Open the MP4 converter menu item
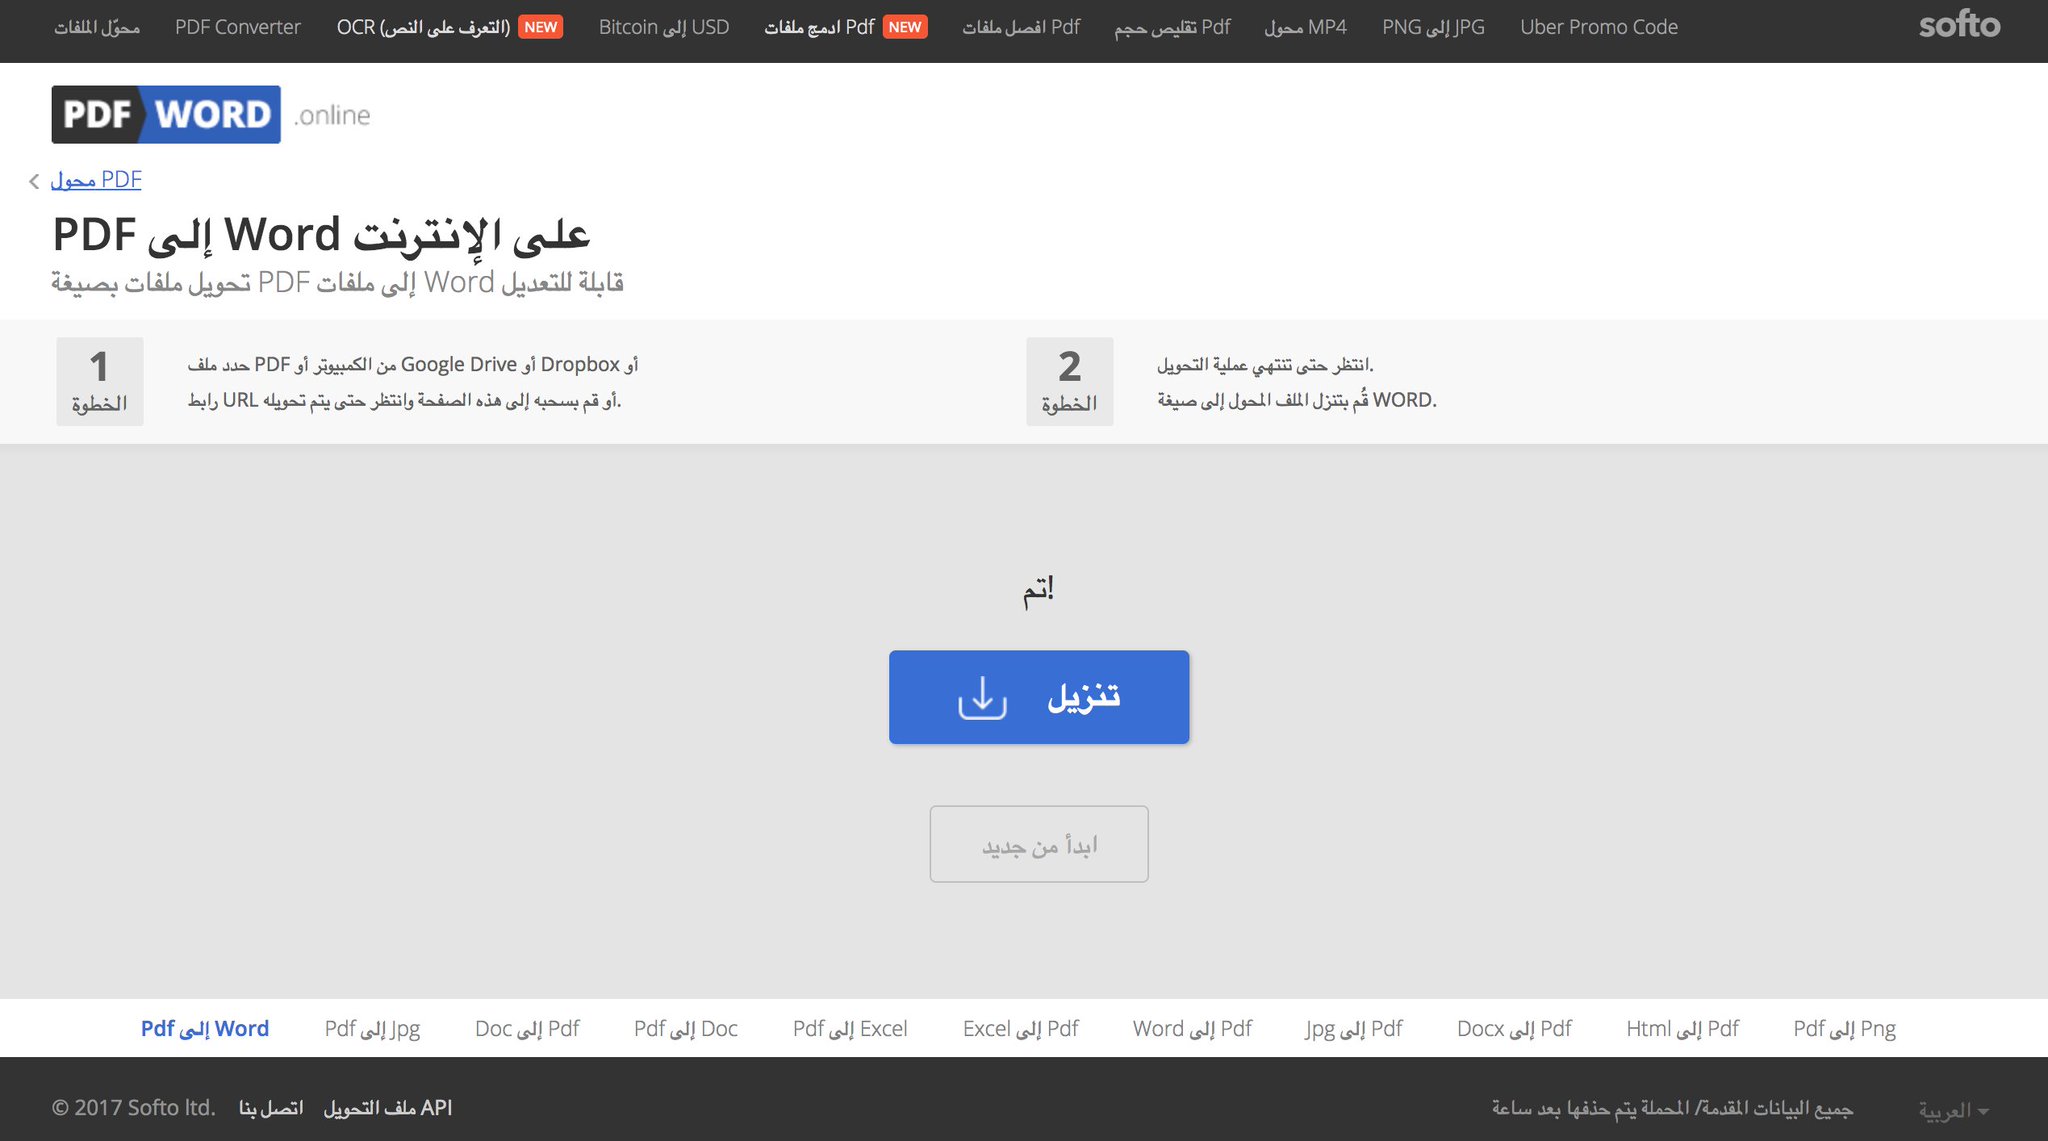This screenshot has height=1141, width=2048. point(1304,27)
